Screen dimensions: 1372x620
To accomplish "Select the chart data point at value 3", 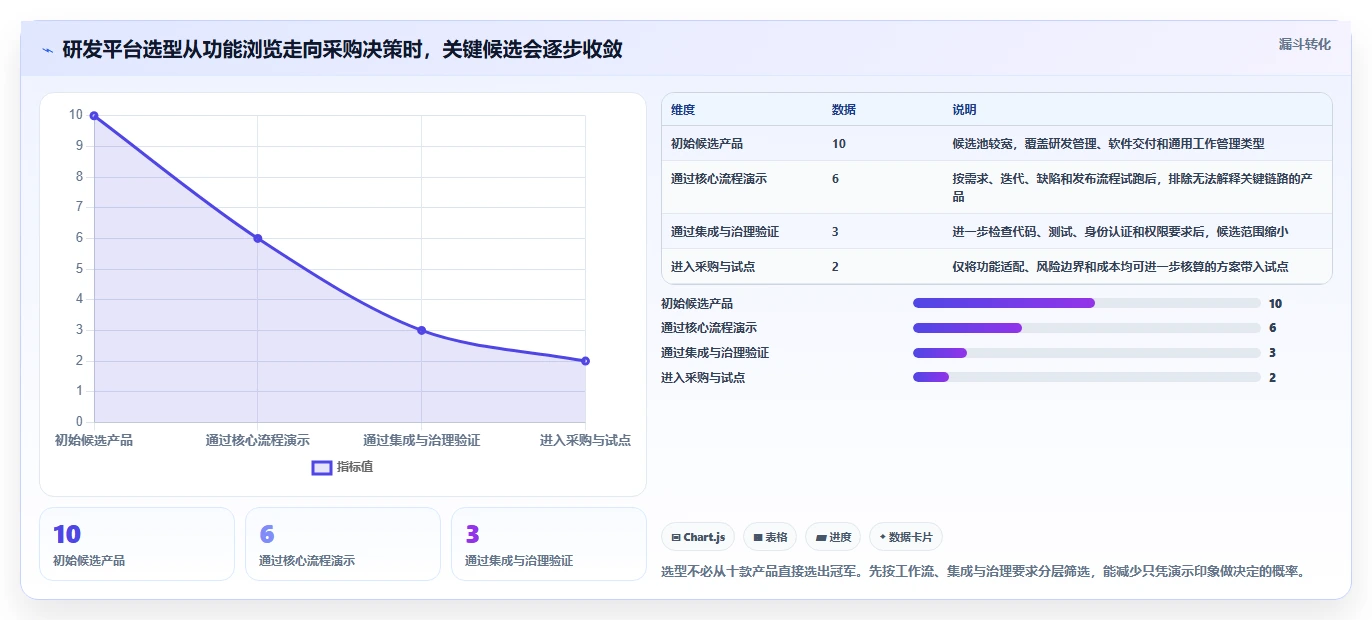I will [421, 330].
